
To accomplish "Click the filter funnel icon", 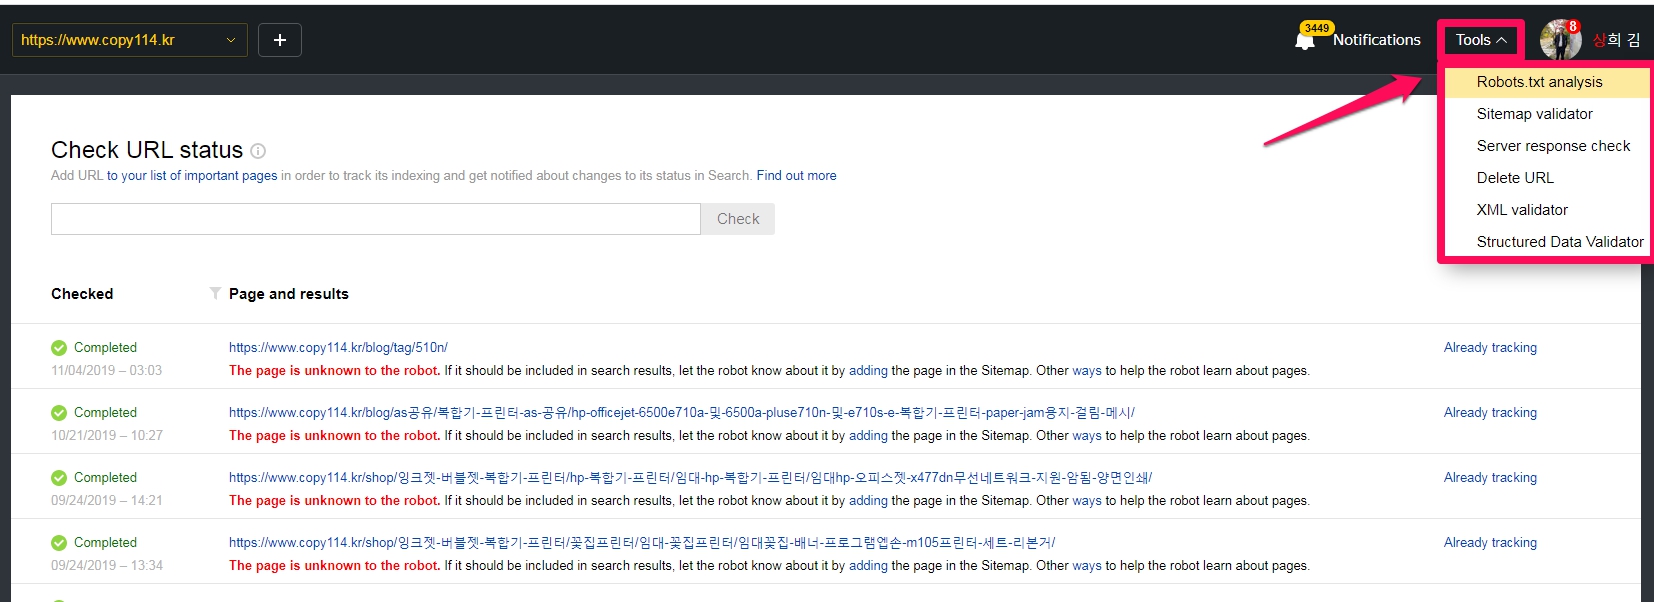I will (x=215, y=293).
